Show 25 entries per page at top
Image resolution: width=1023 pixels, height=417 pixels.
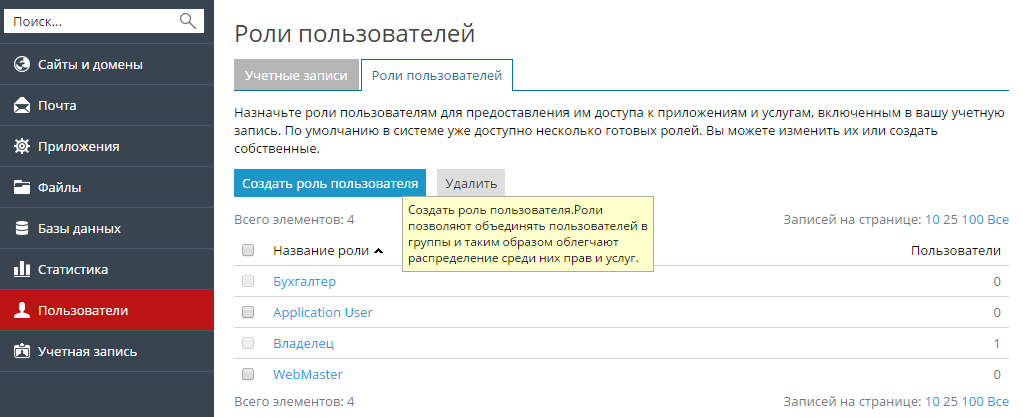pyautogui.click(x=950, y=220)
